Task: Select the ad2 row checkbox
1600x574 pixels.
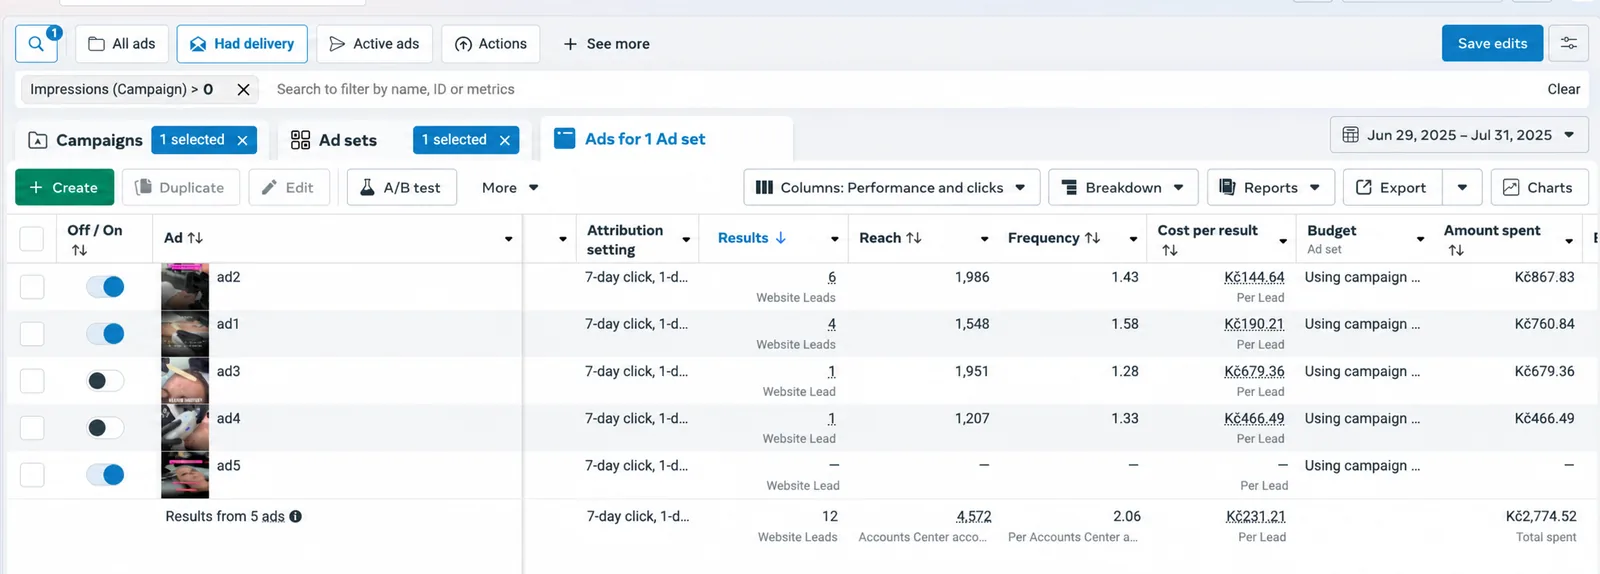Action: tap(32, 287)
